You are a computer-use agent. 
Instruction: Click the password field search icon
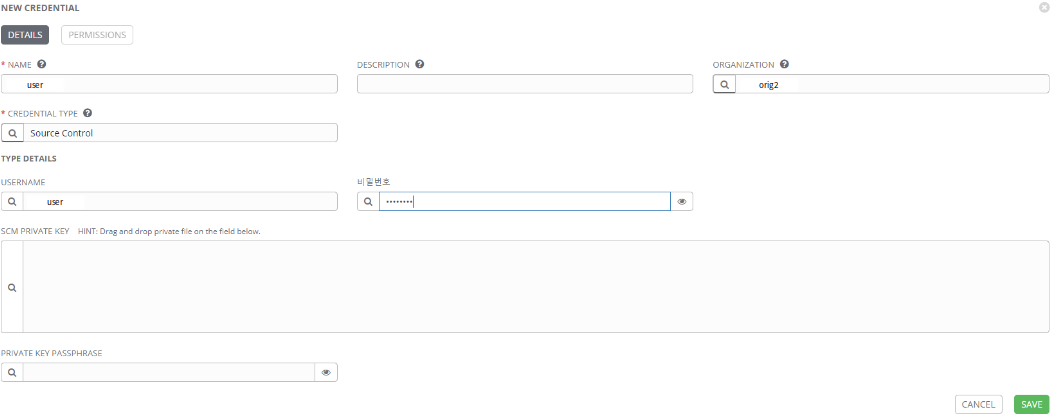(368, 202)
